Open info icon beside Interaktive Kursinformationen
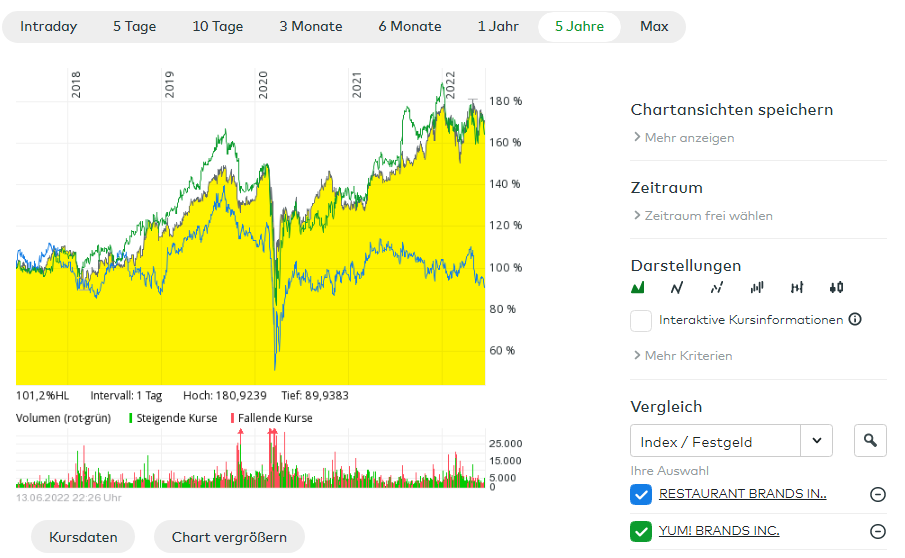 pyautogui.click(x=855, y=320)
